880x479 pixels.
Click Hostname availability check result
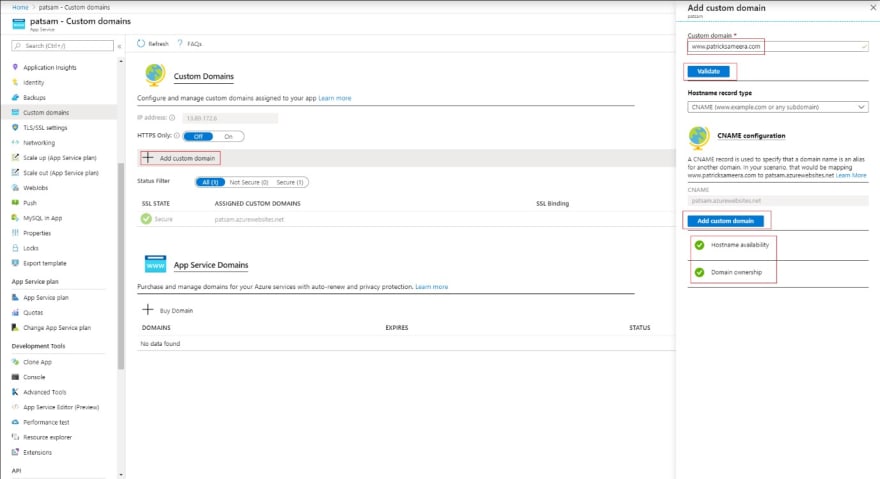coord(732,245)
